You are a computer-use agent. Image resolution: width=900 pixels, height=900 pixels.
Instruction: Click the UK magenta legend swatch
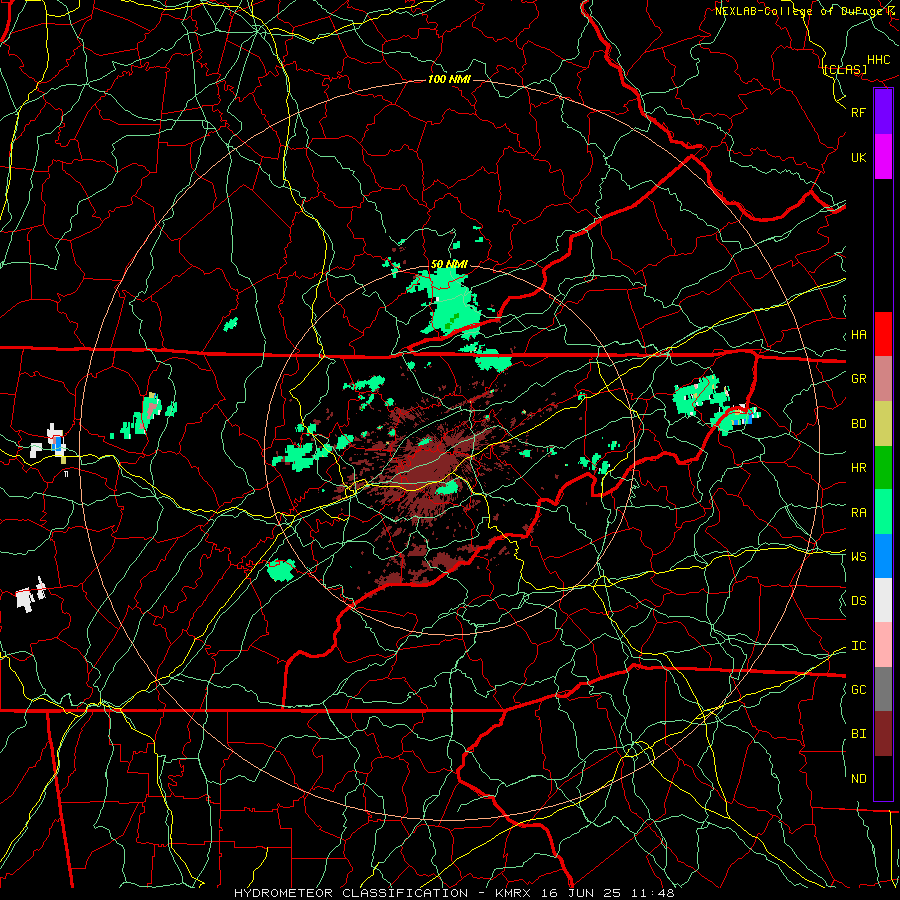(883, 157)
